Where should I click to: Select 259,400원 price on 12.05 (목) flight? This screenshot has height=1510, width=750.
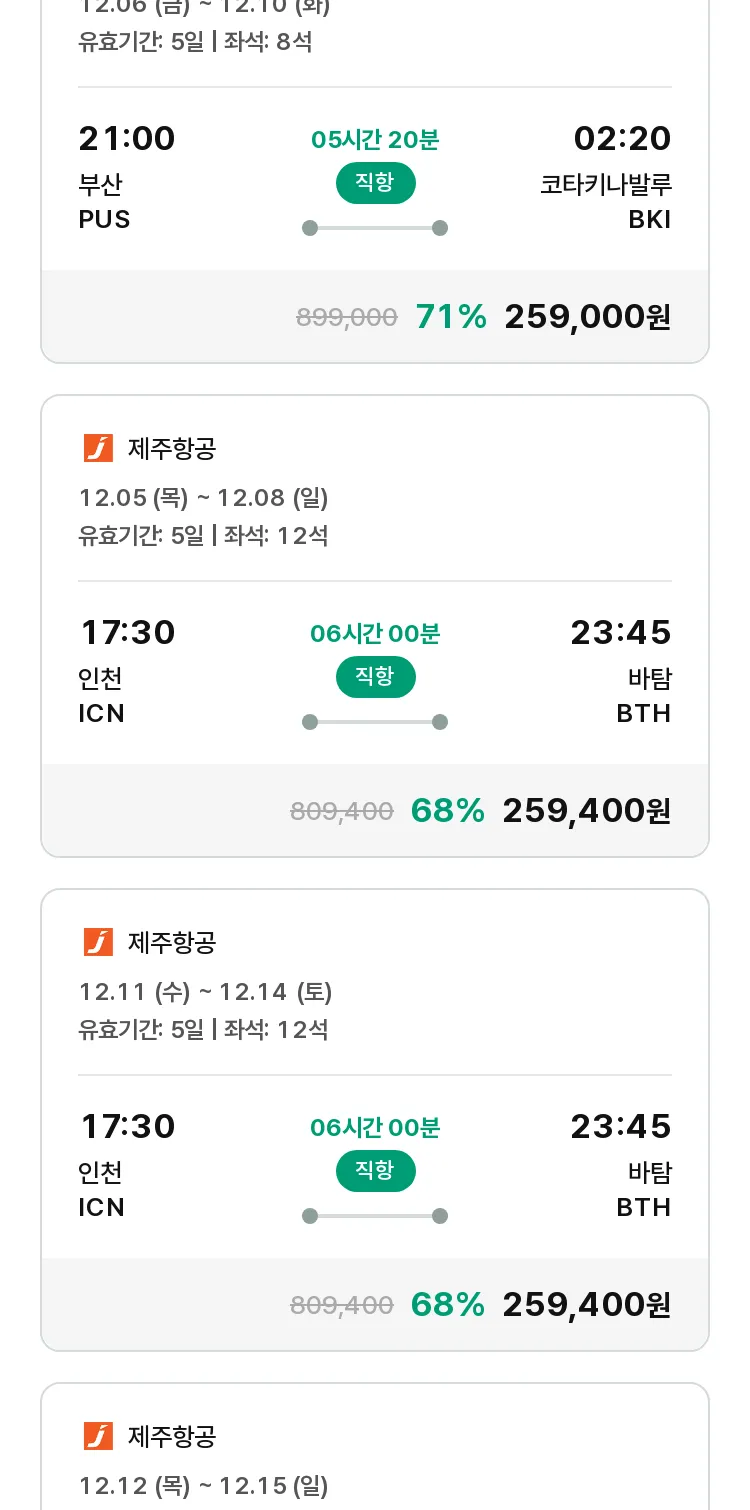pos(586,811)
